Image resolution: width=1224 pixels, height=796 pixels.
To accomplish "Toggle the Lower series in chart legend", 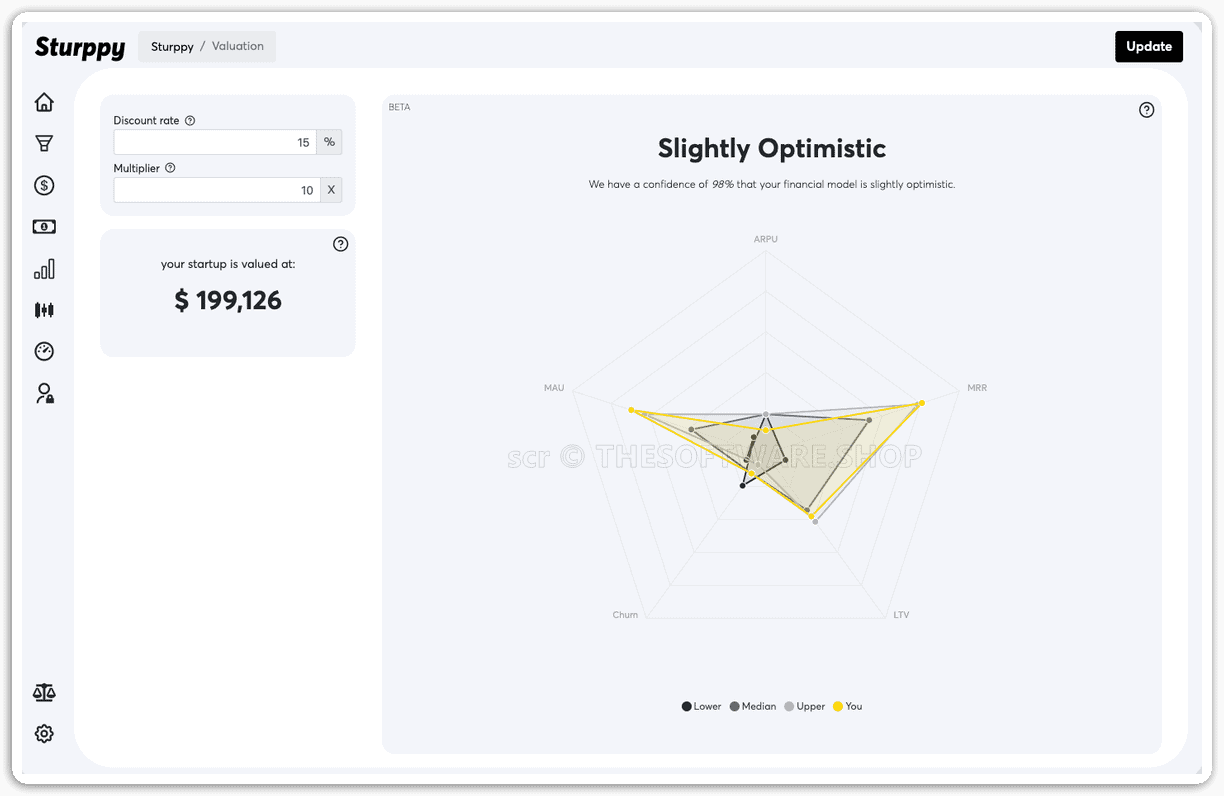I will pos(701,706).
